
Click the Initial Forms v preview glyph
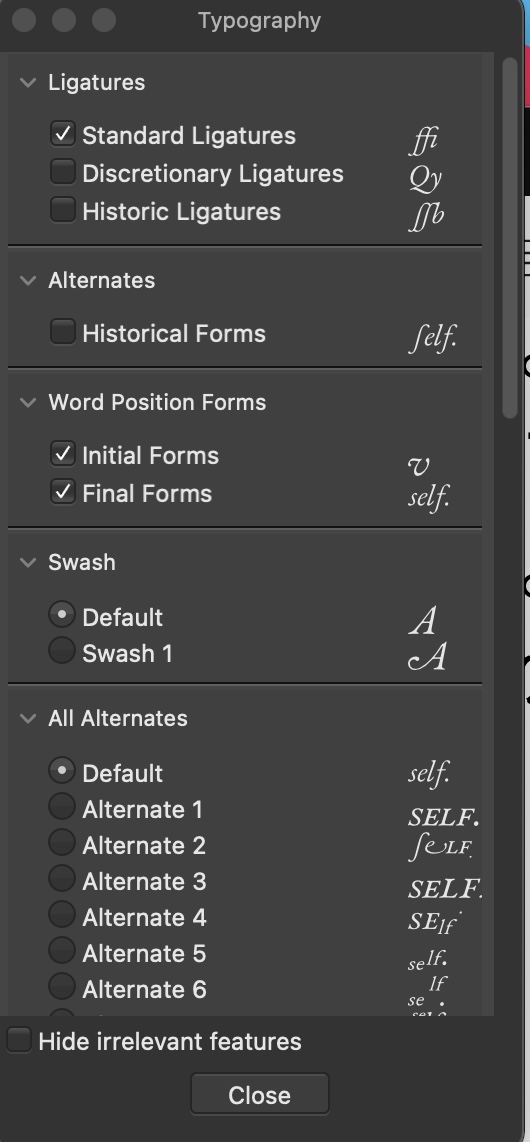coord(419,465)
